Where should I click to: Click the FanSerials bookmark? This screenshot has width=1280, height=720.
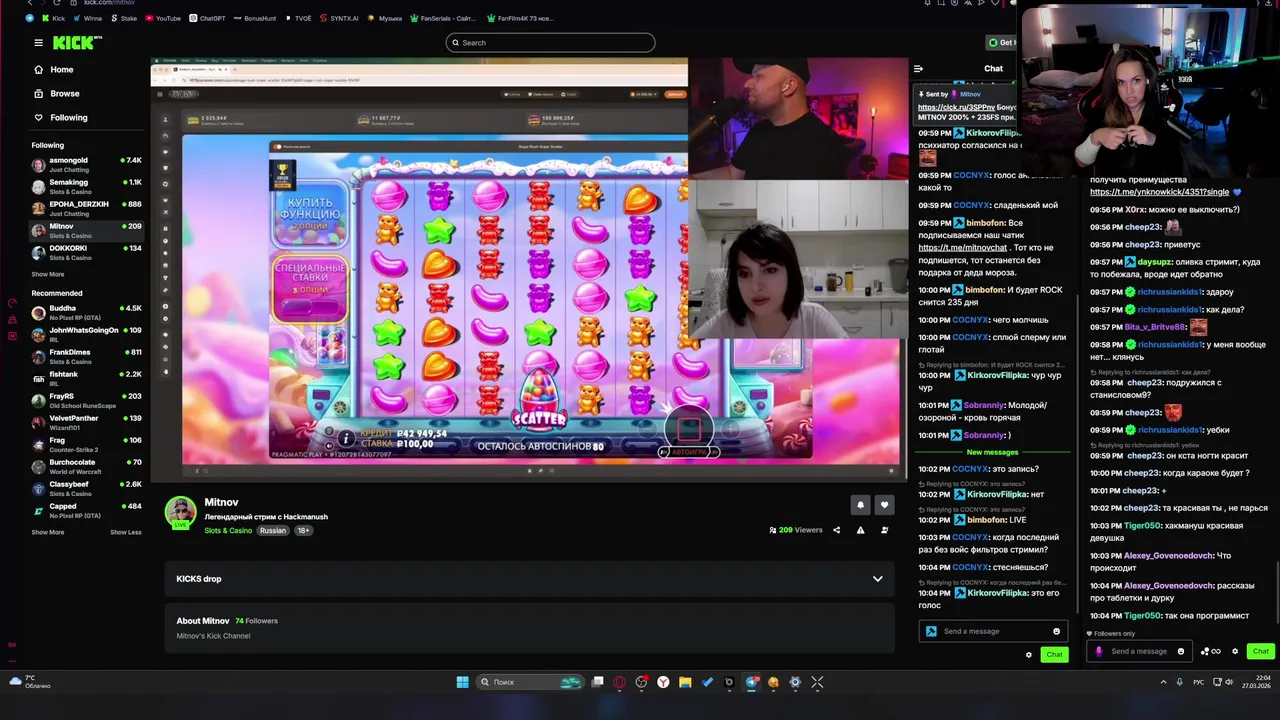coord(442,18)
